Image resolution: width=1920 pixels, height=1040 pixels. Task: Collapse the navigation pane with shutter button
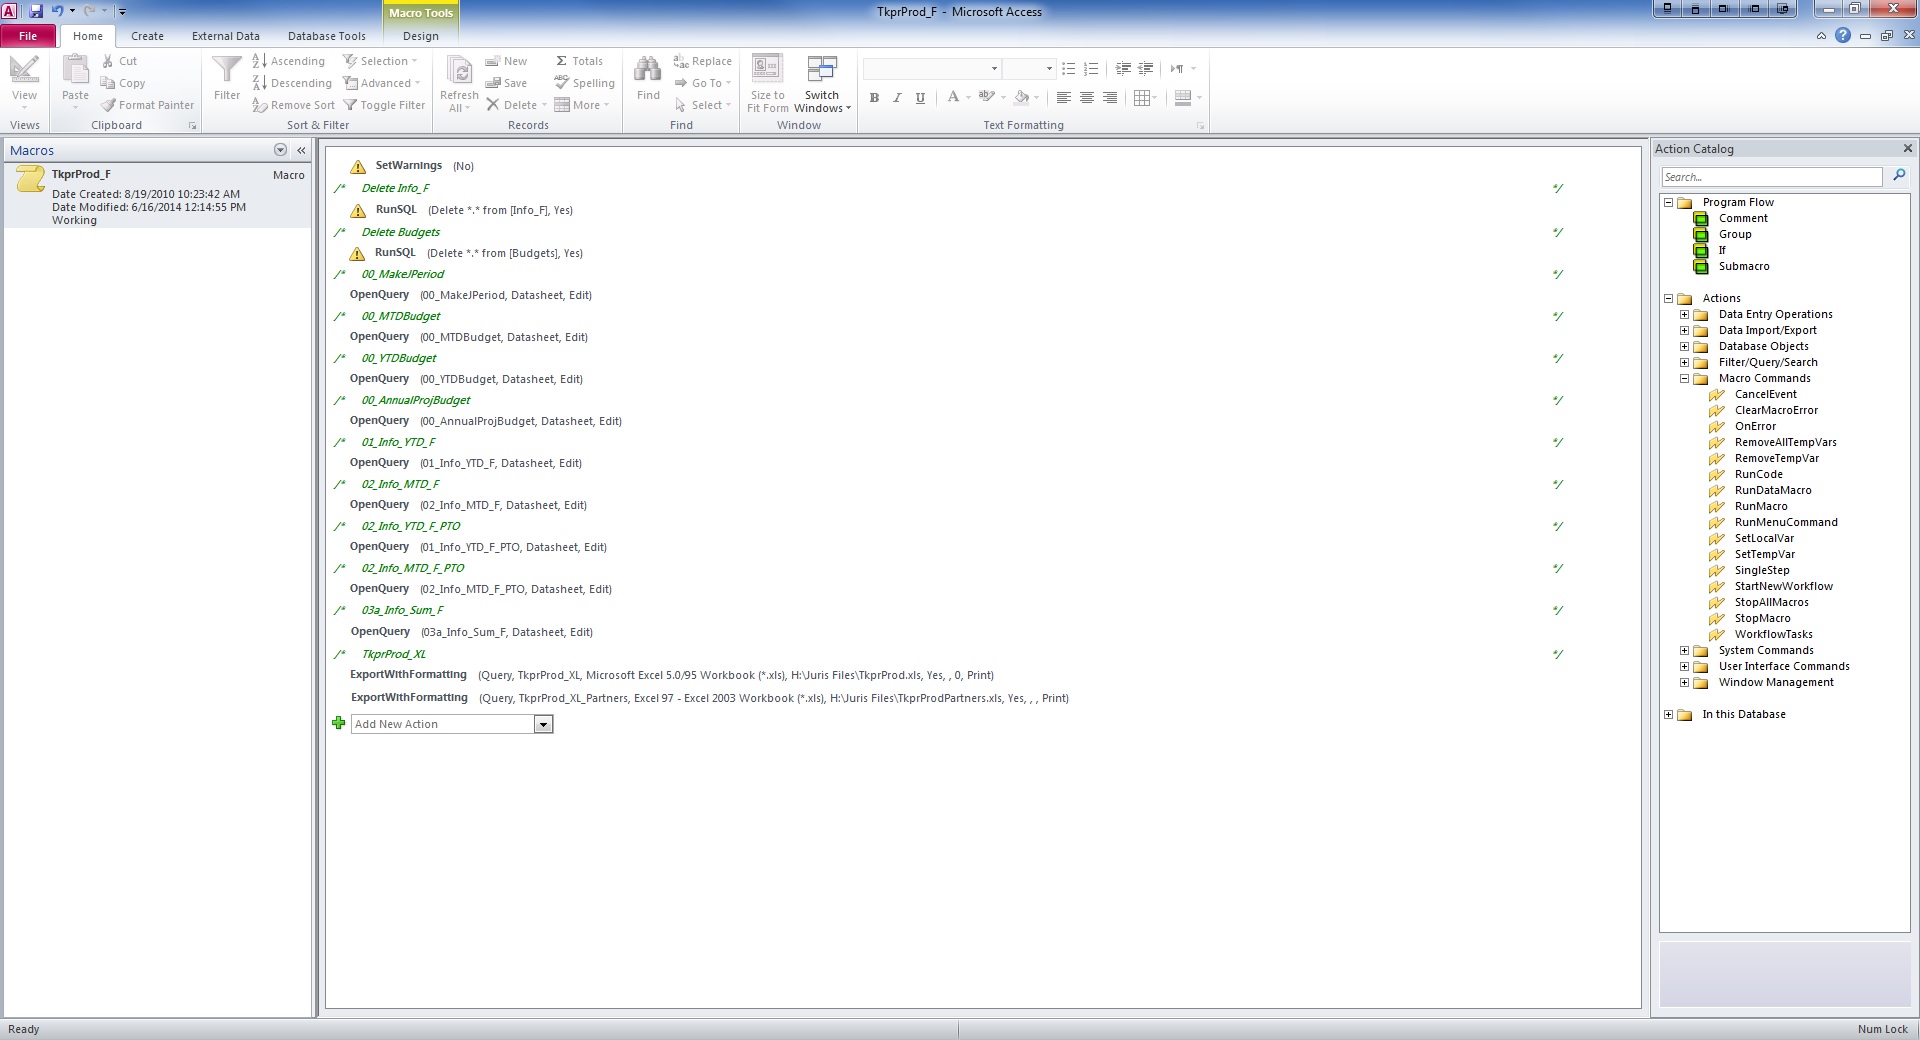point(301,150)
